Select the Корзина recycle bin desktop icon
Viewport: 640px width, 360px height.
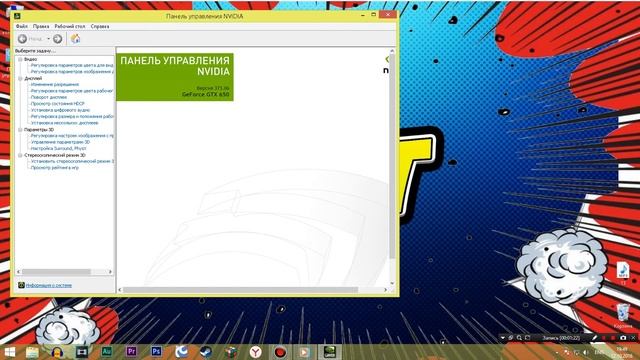(623, 317)
